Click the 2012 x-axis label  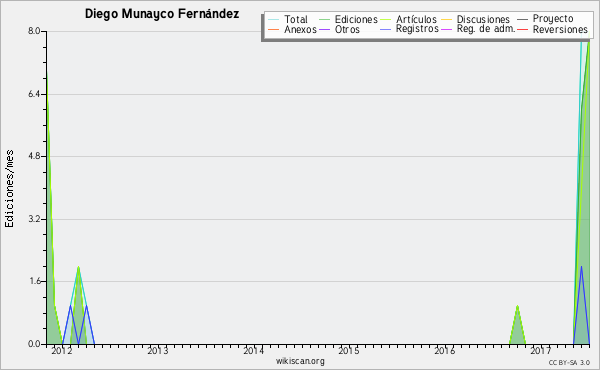pyautogui.click(x=62, y=351)
